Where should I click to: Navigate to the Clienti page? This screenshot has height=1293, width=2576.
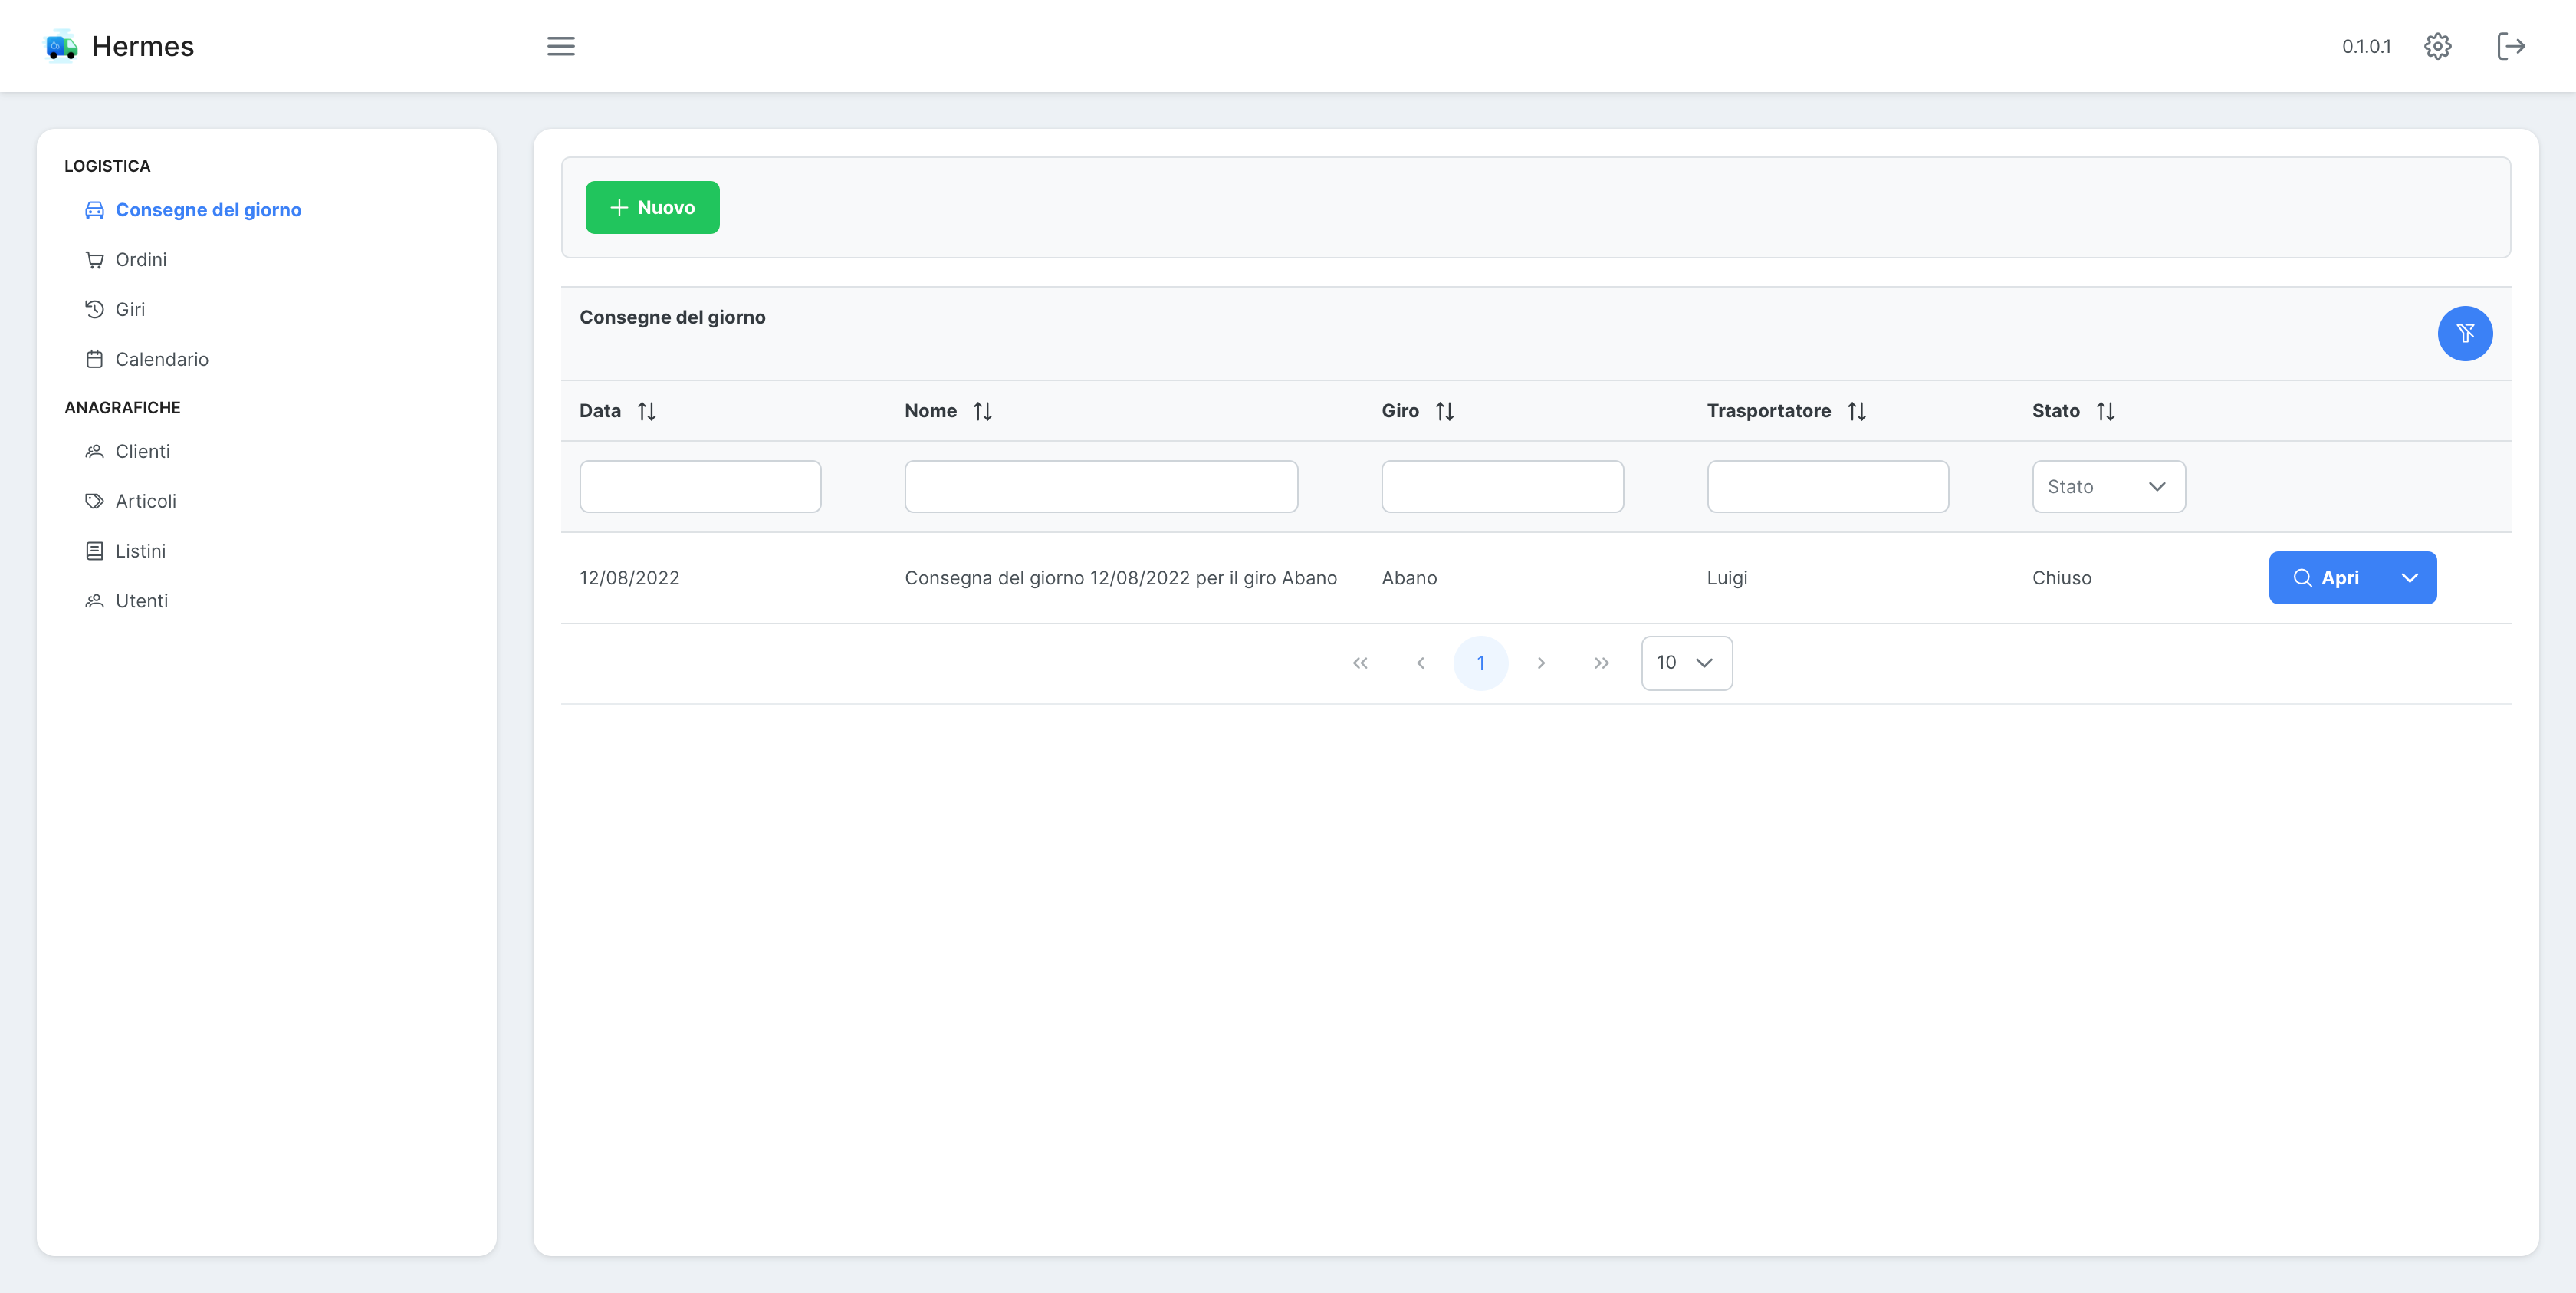coord(142,451)
